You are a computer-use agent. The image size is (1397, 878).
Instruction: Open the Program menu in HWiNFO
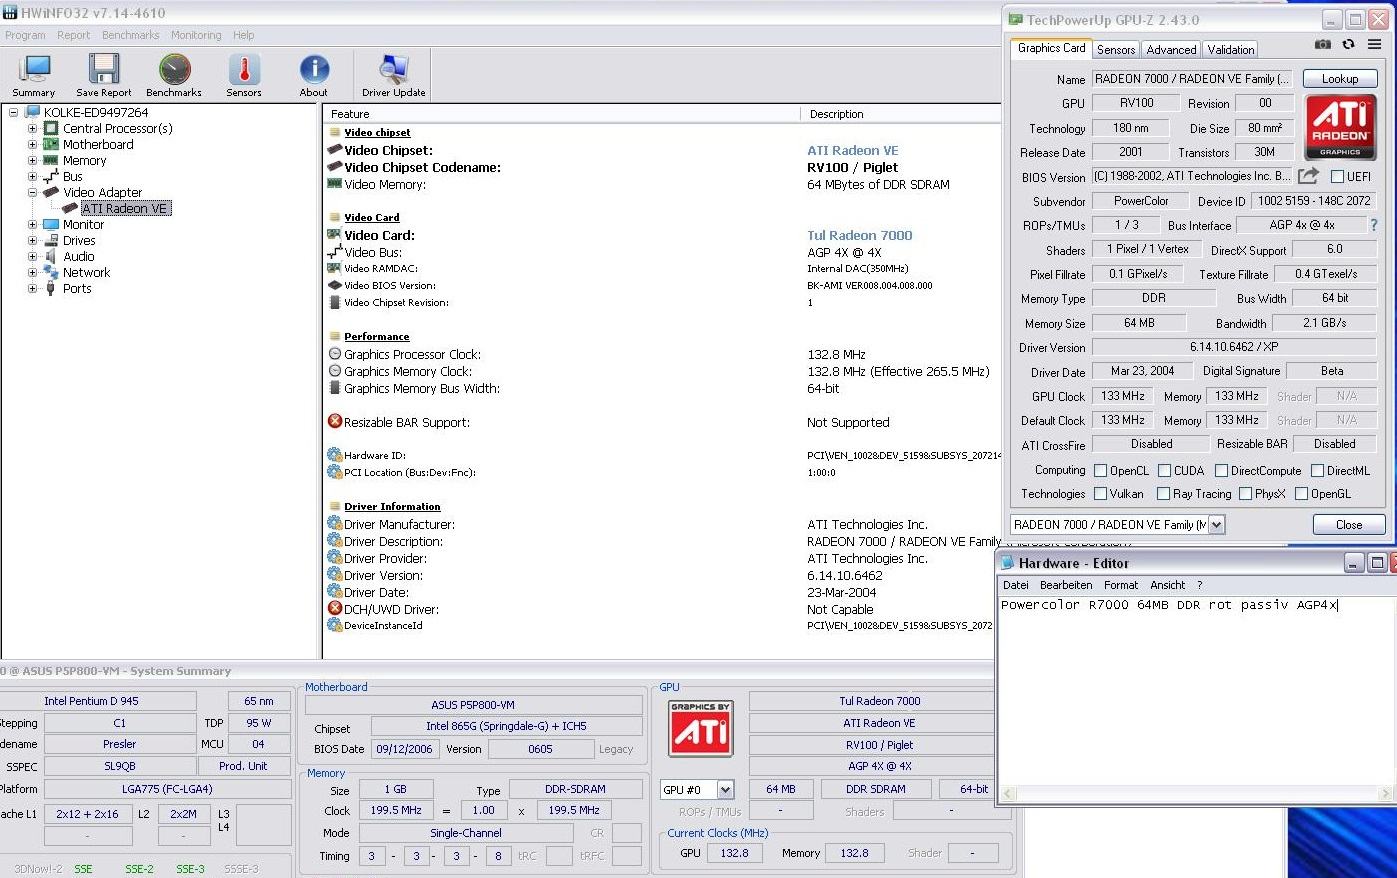[25, 35]
